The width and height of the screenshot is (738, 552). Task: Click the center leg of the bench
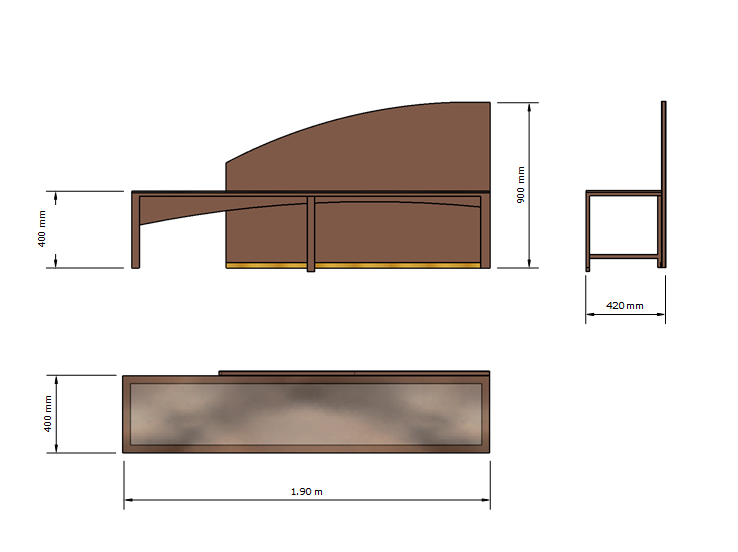coord(311,234)
